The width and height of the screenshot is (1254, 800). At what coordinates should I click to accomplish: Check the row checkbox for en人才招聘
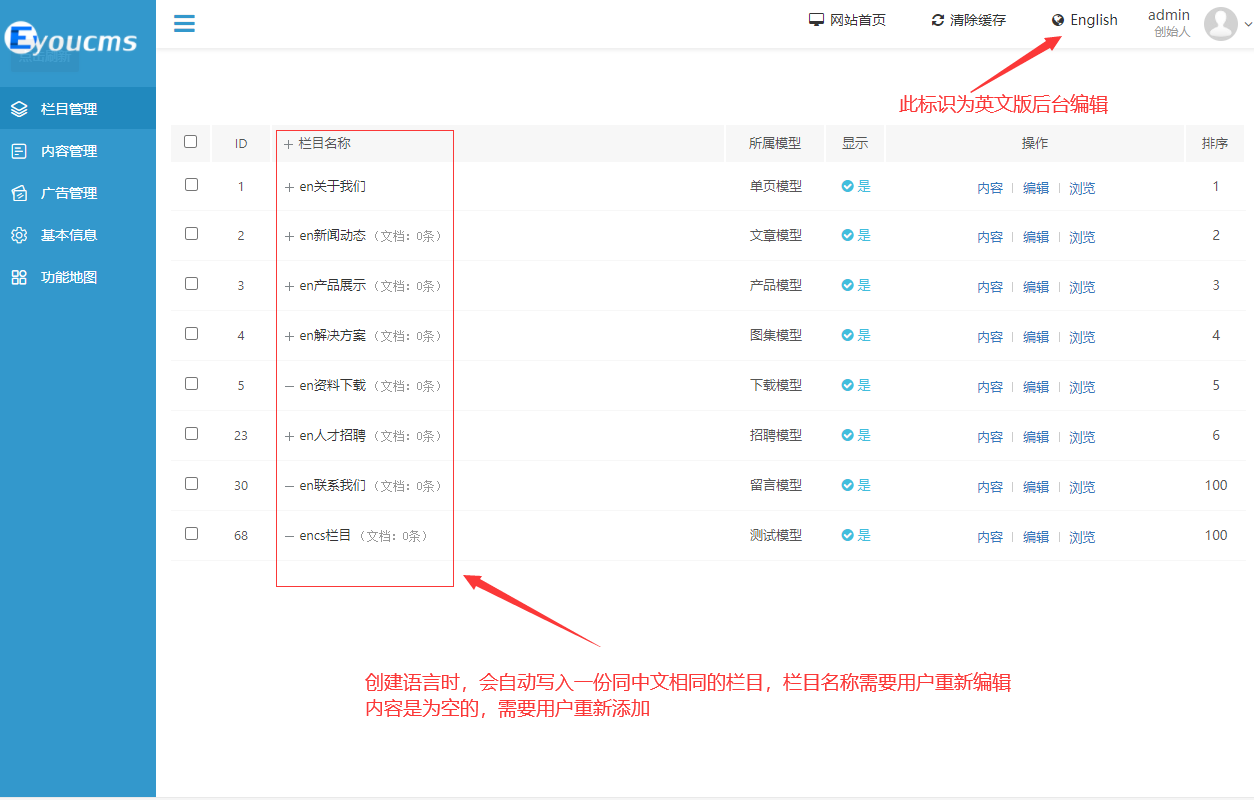tap(190, 435)
